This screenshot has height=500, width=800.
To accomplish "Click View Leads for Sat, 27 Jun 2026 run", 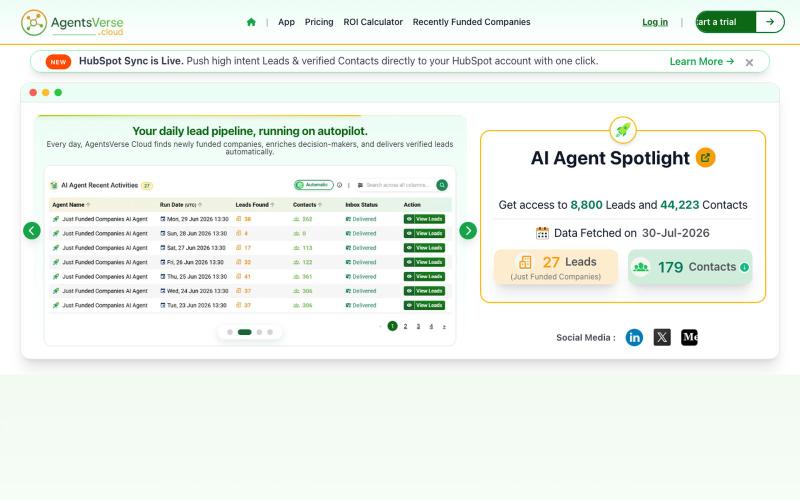I will coord(424,247).
